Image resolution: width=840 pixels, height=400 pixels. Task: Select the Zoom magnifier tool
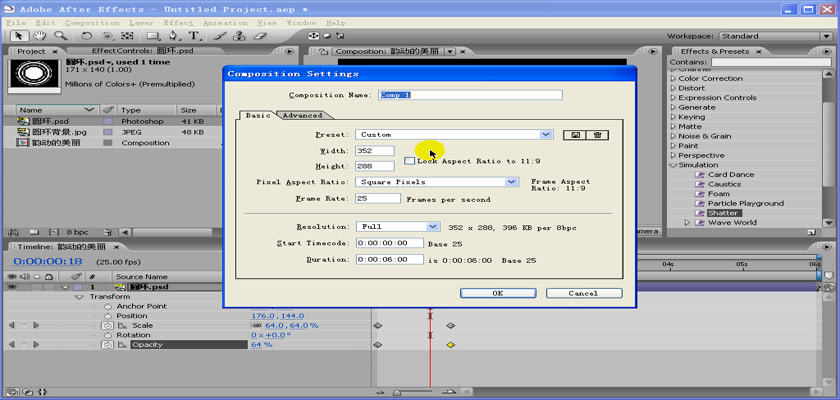point(60,36)
